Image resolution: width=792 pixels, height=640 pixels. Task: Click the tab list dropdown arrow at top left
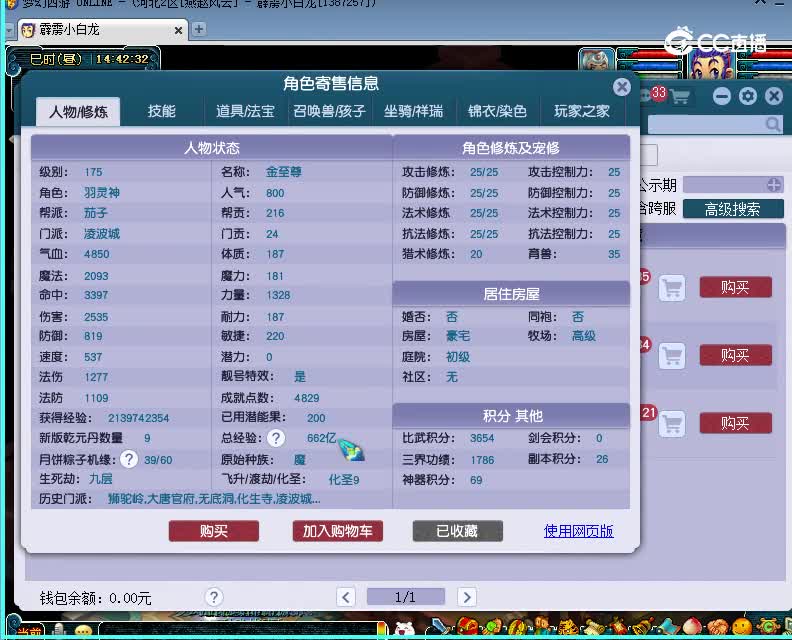(x=9, y=31)
